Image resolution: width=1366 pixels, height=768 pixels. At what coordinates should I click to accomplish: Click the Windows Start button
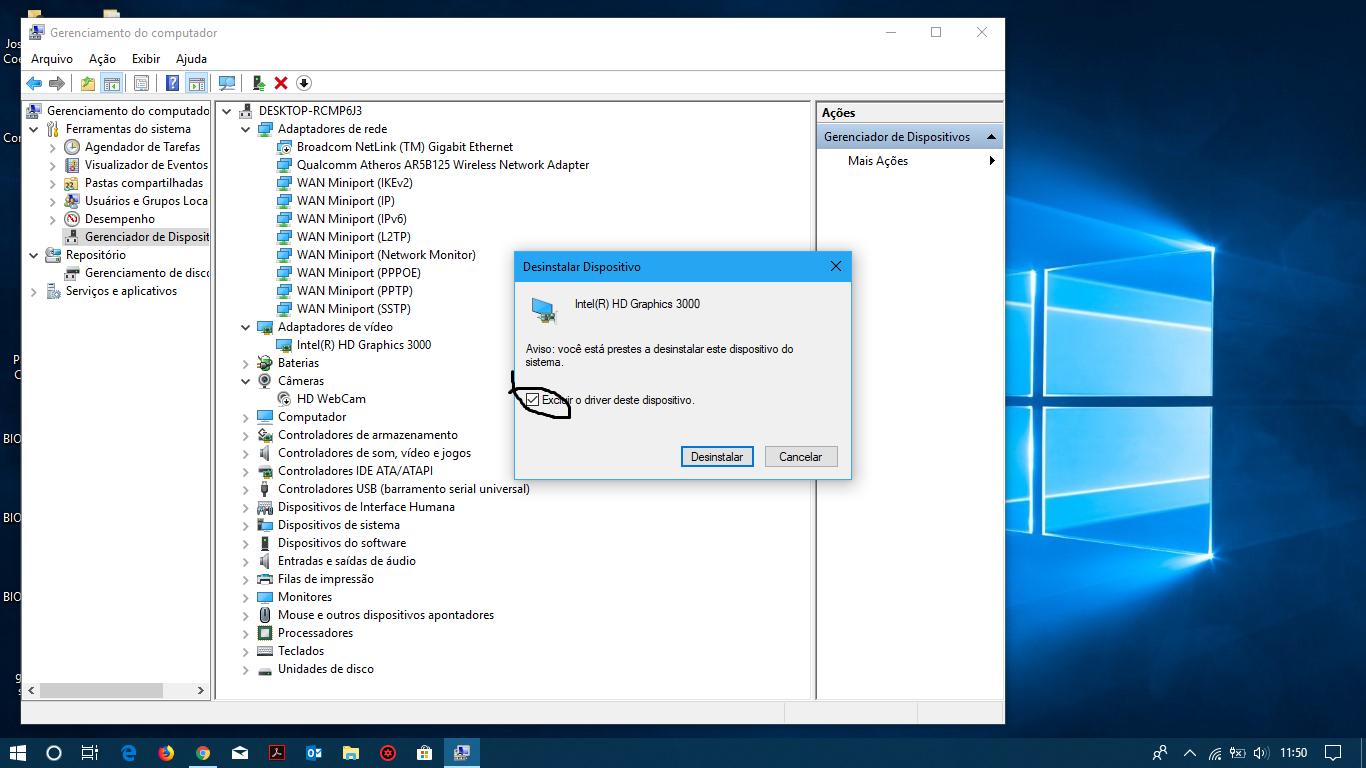point(17,753)
